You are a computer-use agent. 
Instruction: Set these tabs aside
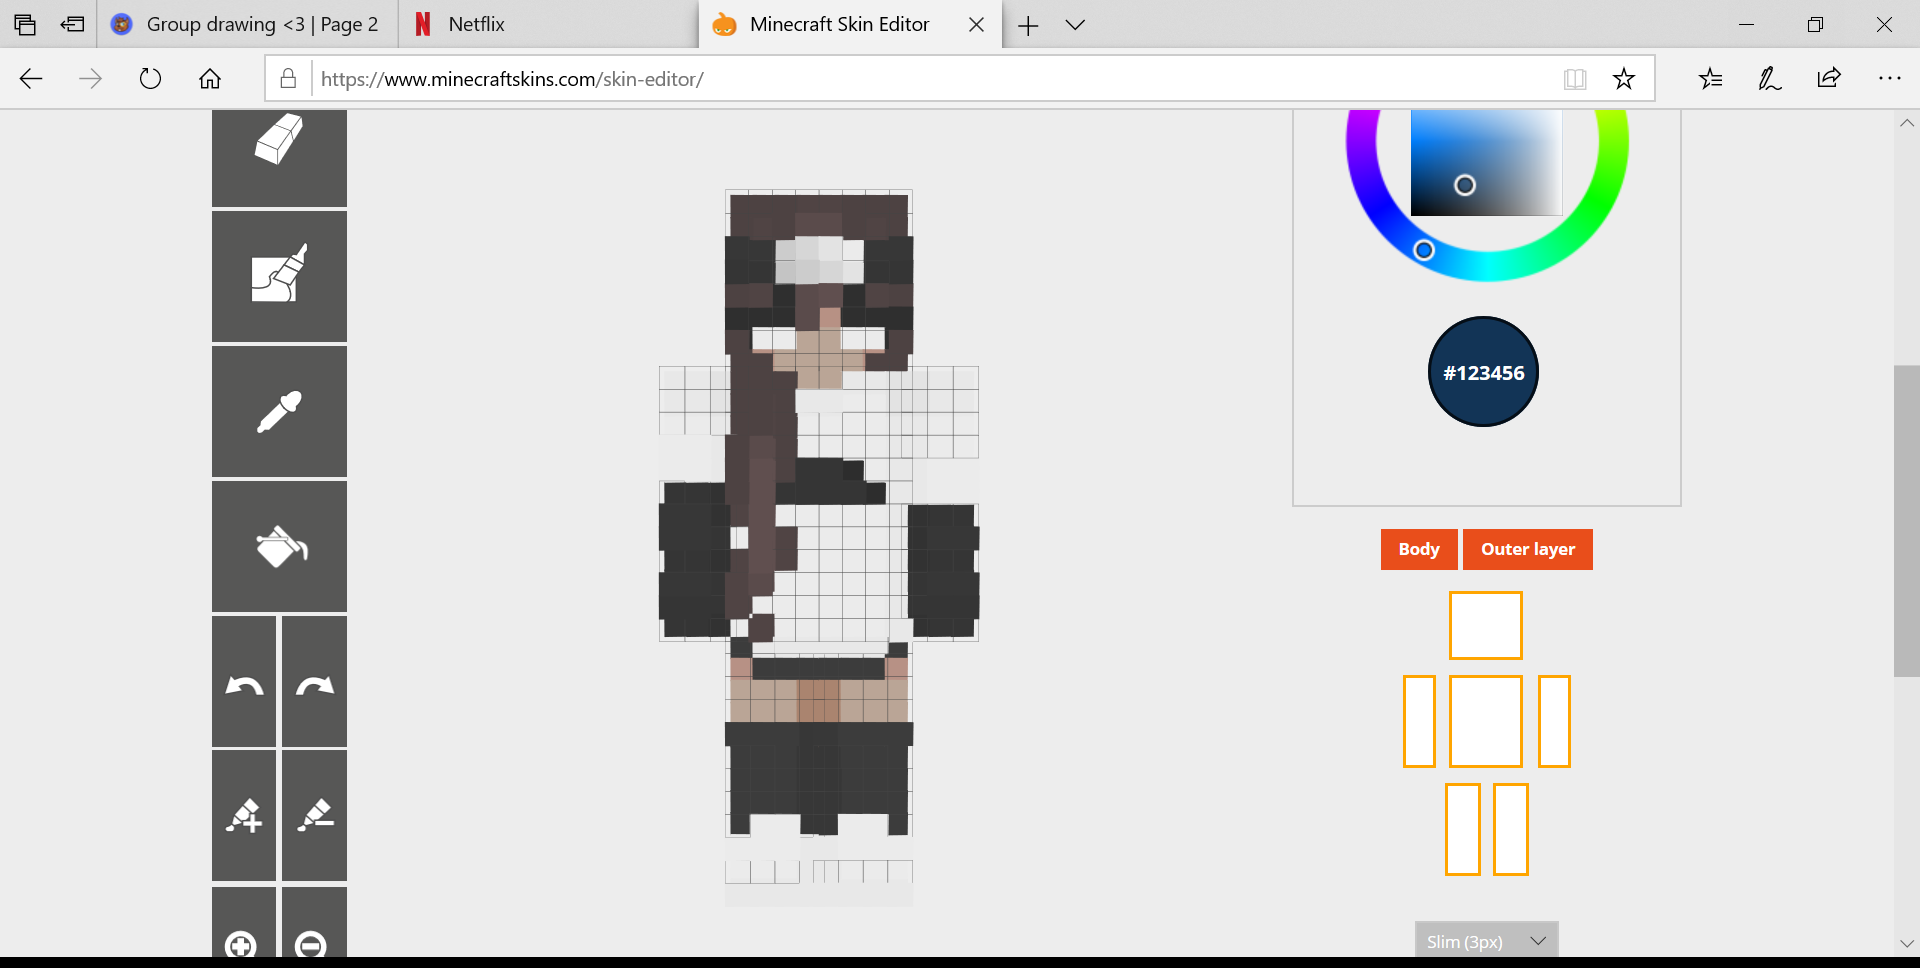point(72,24)
